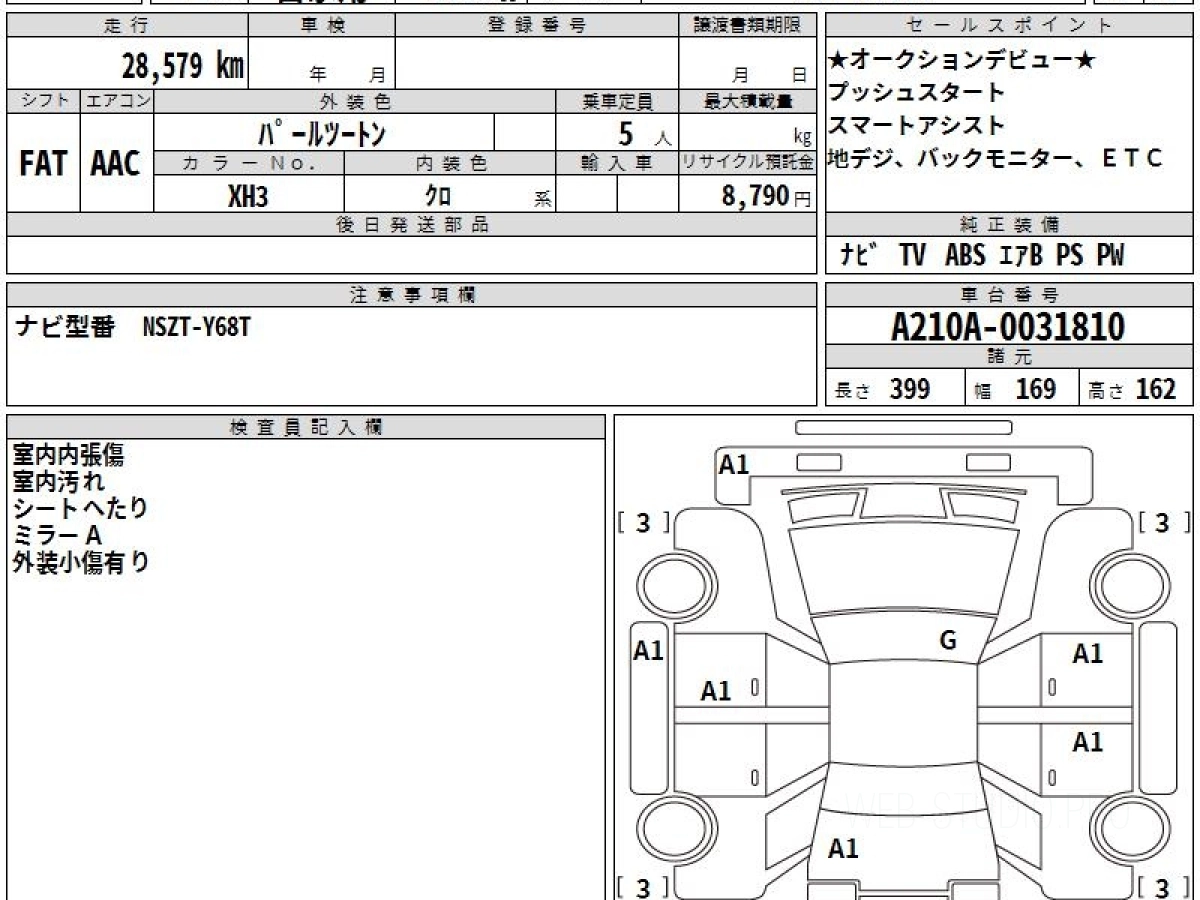Select color code XH3

coord(248,197)
